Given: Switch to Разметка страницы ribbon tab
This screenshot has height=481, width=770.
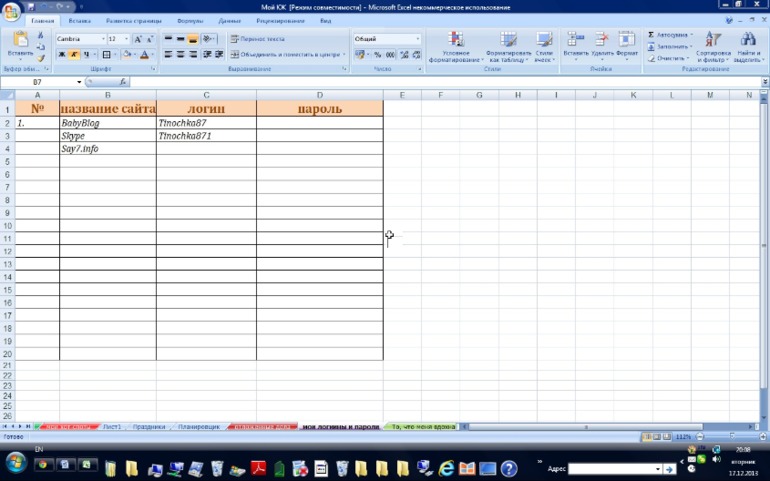Looking at the screenshot, I should (x=134, y=21).
